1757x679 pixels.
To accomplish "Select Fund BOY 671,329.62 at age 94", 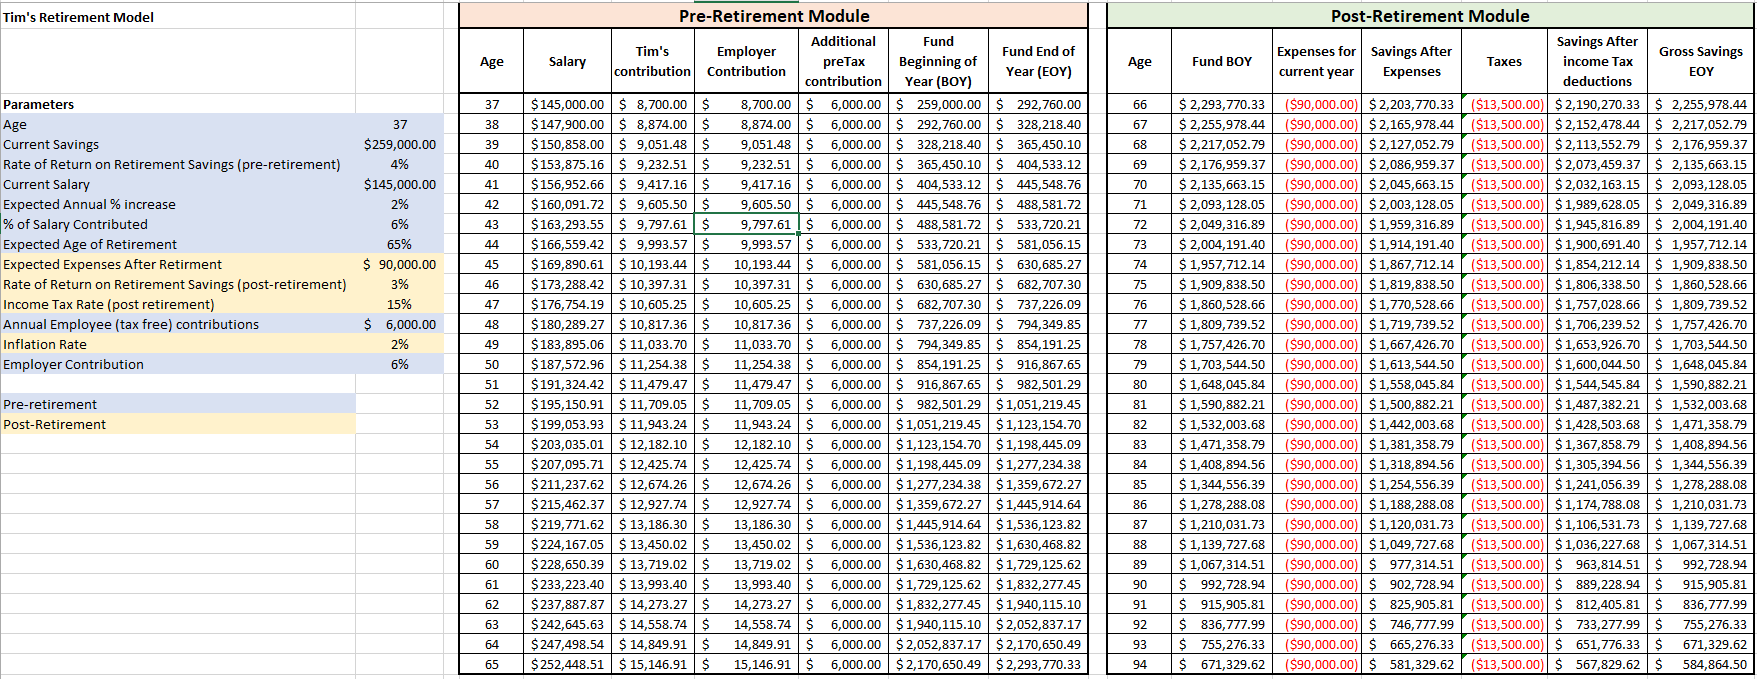I will pyautogui.click(x=1221, y=664).
